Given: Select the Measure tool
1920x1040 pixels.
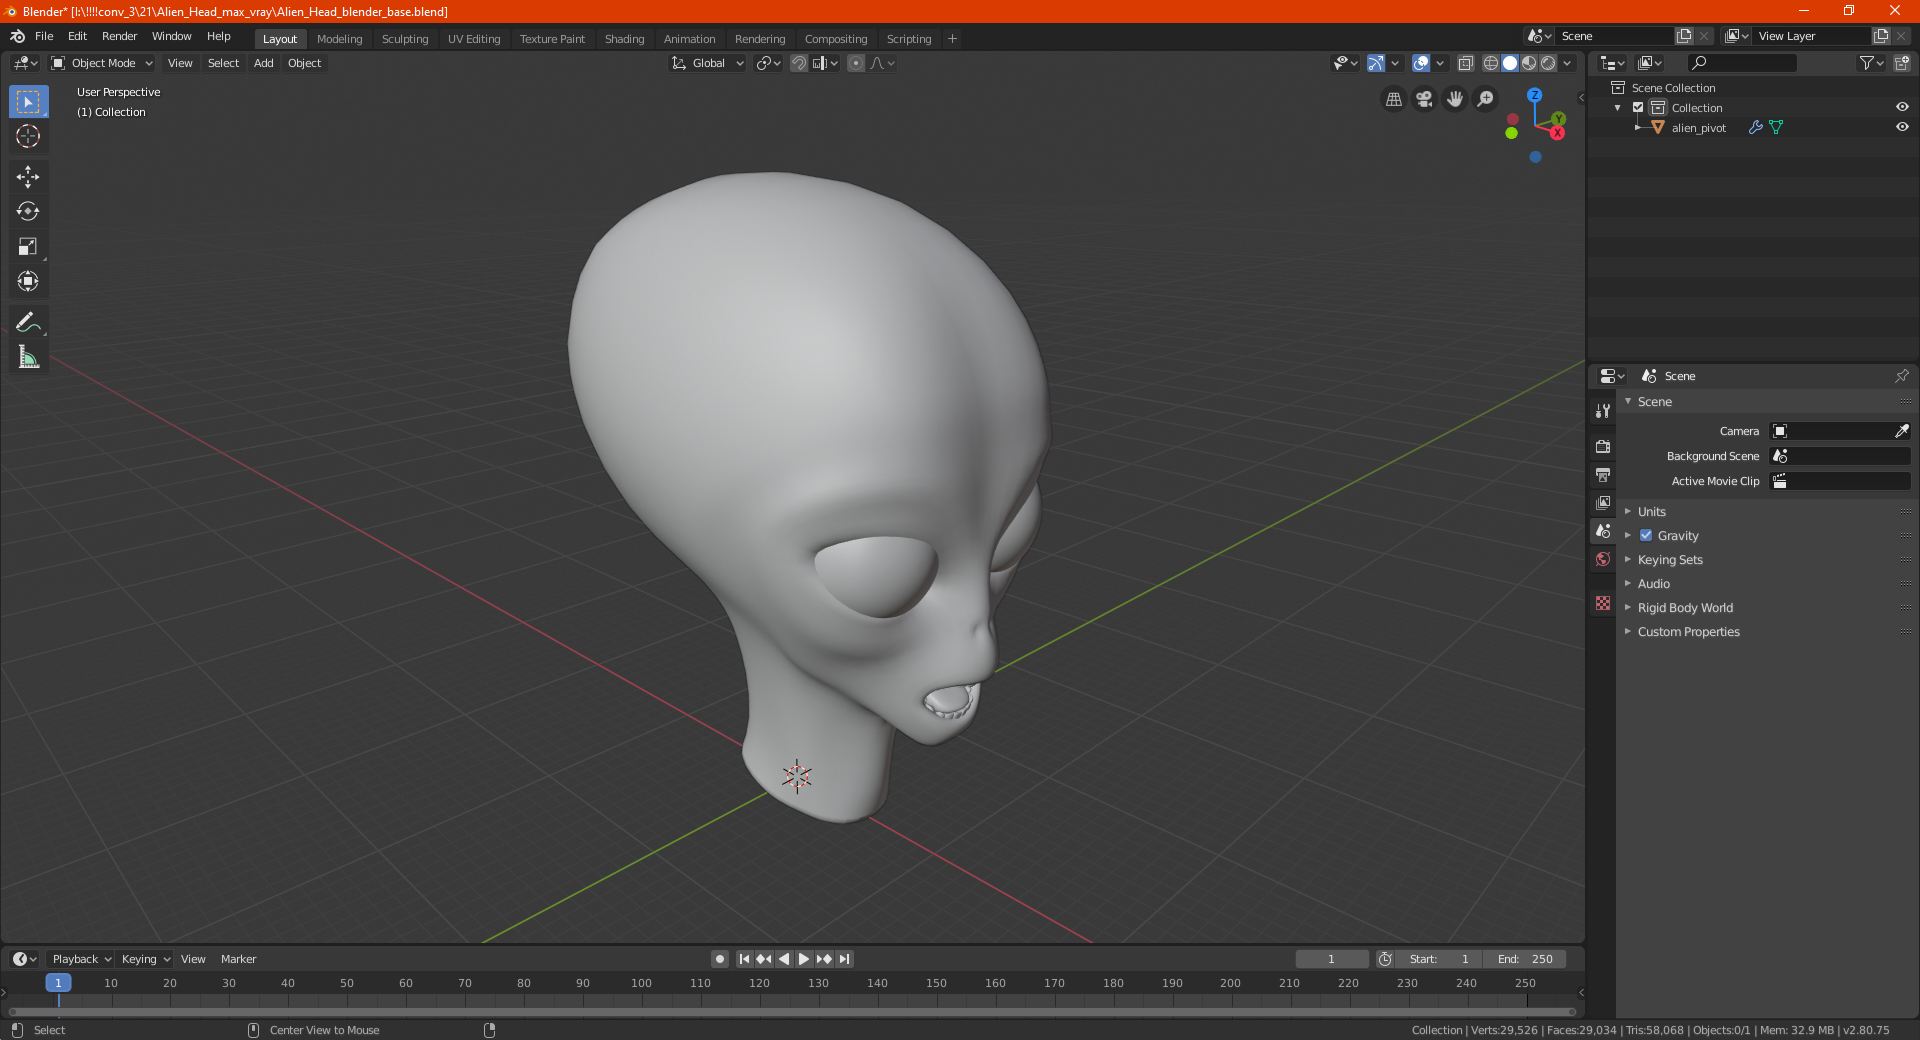Looking at the screenshot, I should 28,357.
